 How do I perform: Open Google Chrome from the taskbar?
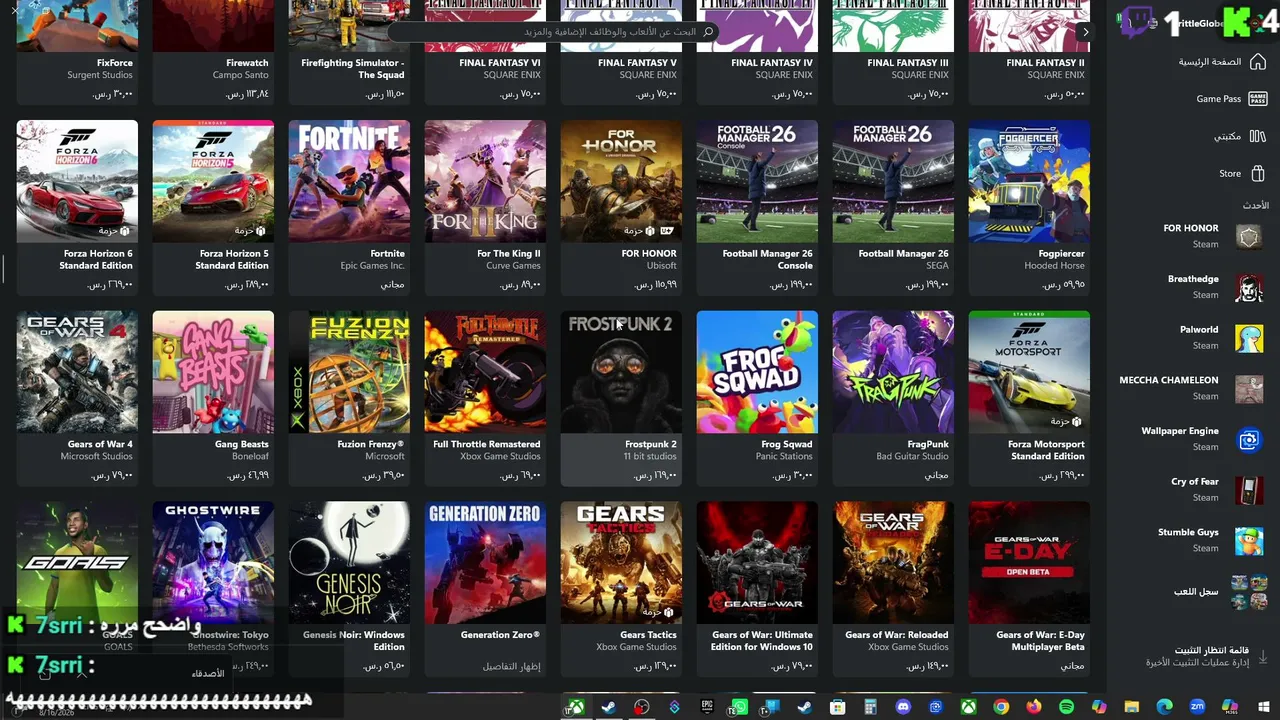(x=1001, y=707)
